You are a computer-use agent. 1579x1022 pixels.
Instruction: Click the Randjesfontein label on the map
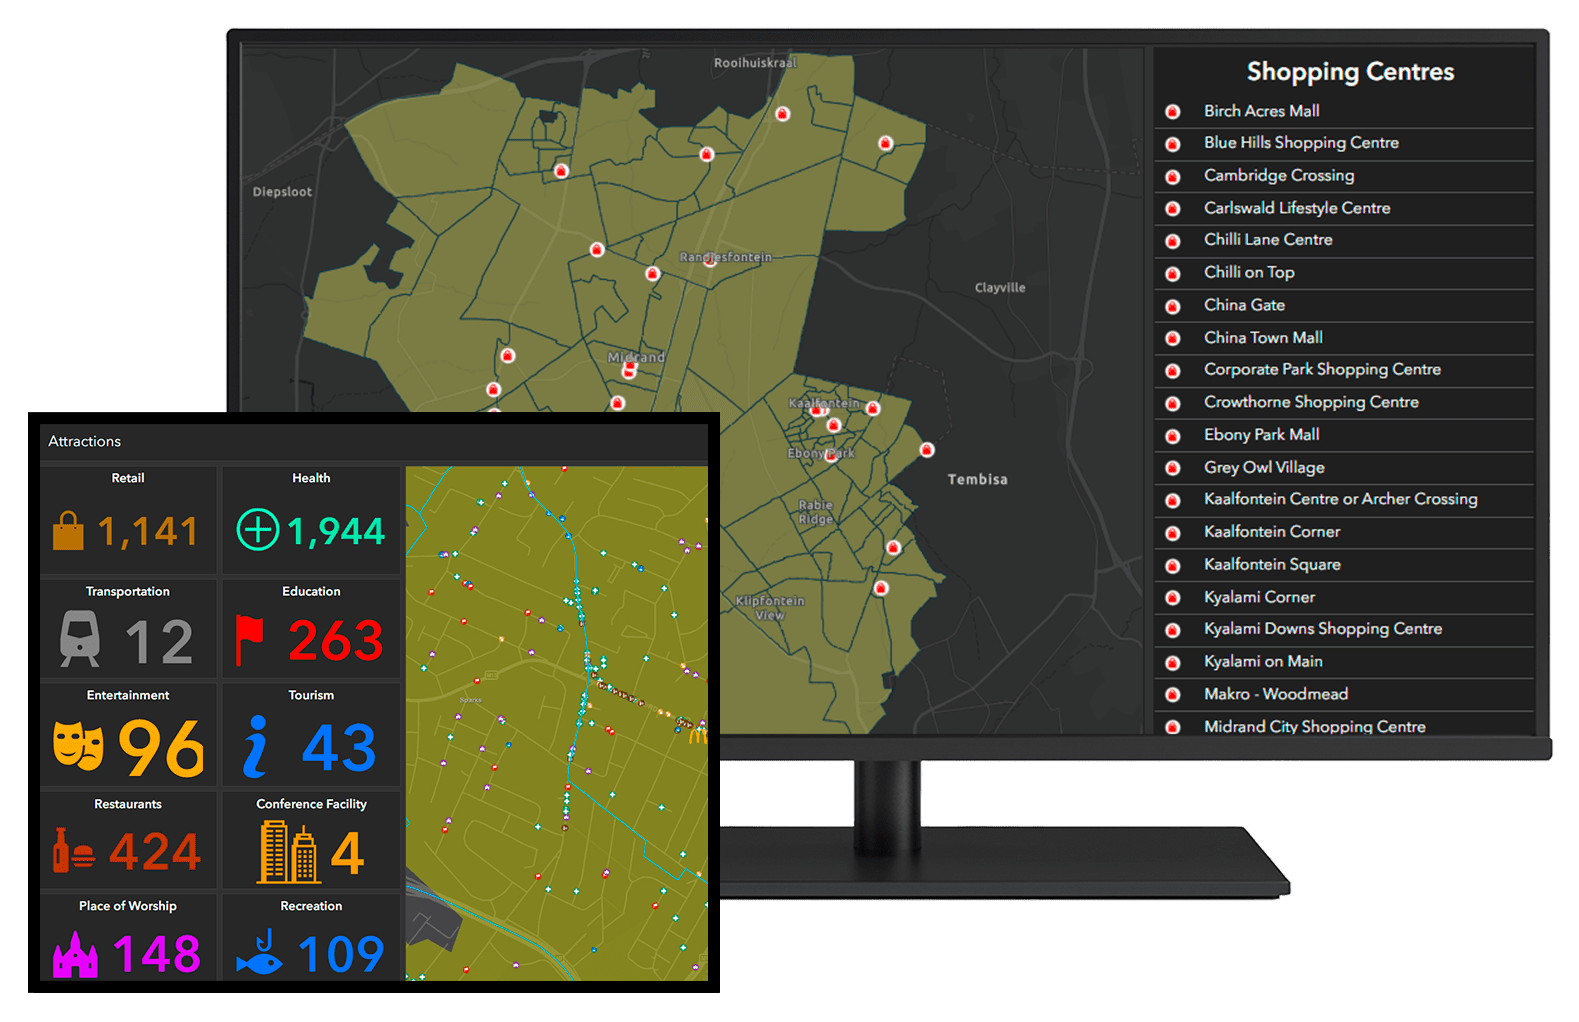pos(725,257)
